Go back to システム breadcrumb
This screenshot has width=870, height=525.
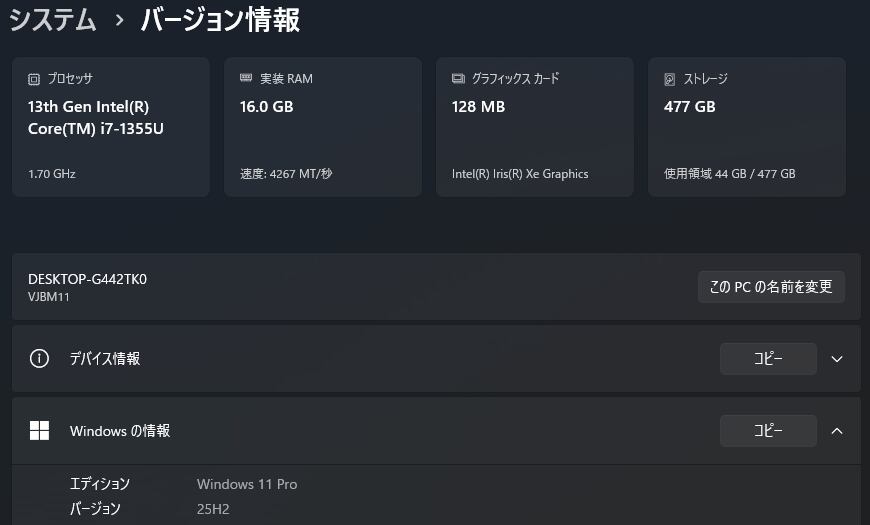(x=53, y=20)
